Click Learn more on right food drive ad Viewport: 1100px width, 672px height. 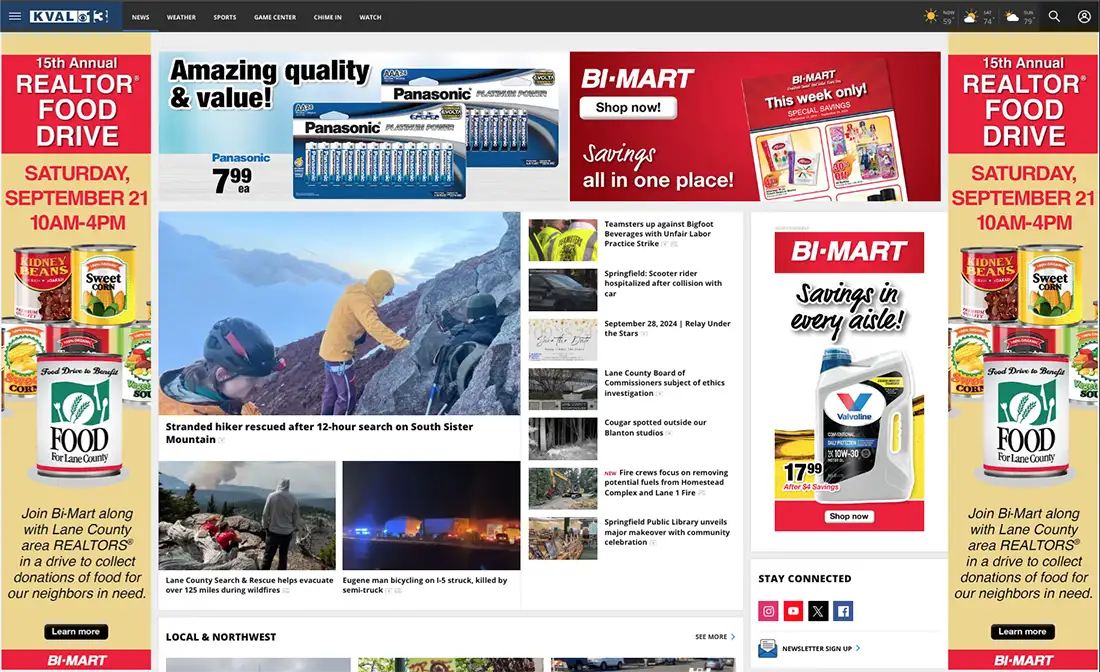pos(1022,631)
